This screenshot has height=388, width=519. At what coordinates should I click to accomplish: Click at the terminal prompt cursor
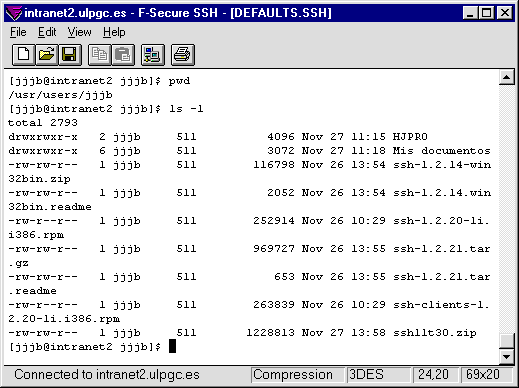[x=172, y=346]
